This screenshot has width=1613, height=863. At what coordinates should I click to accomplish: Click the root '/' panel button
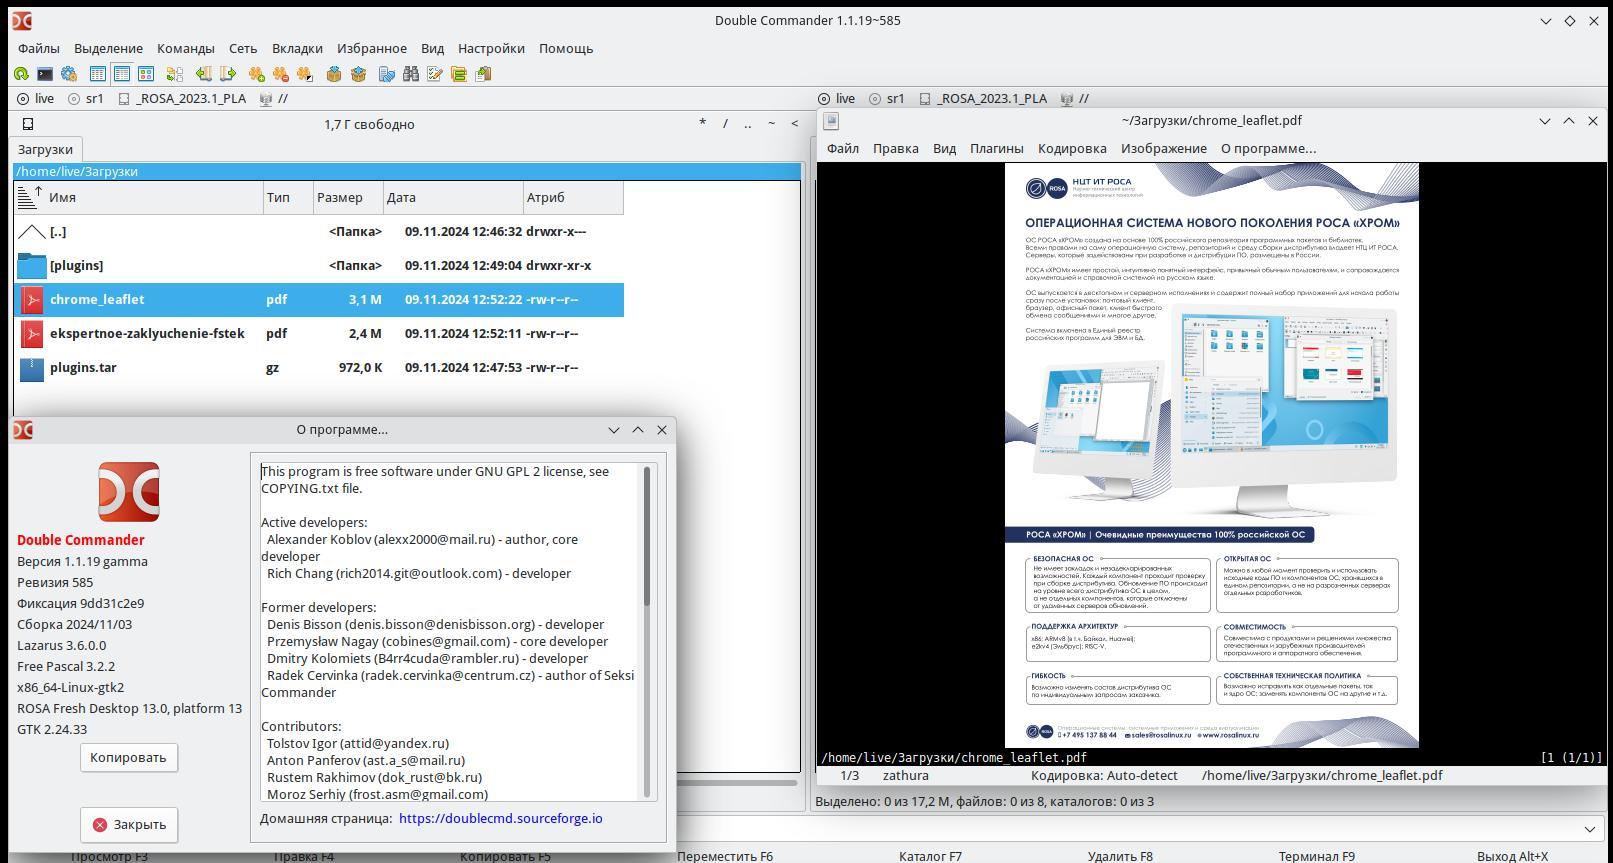point(725,124)
